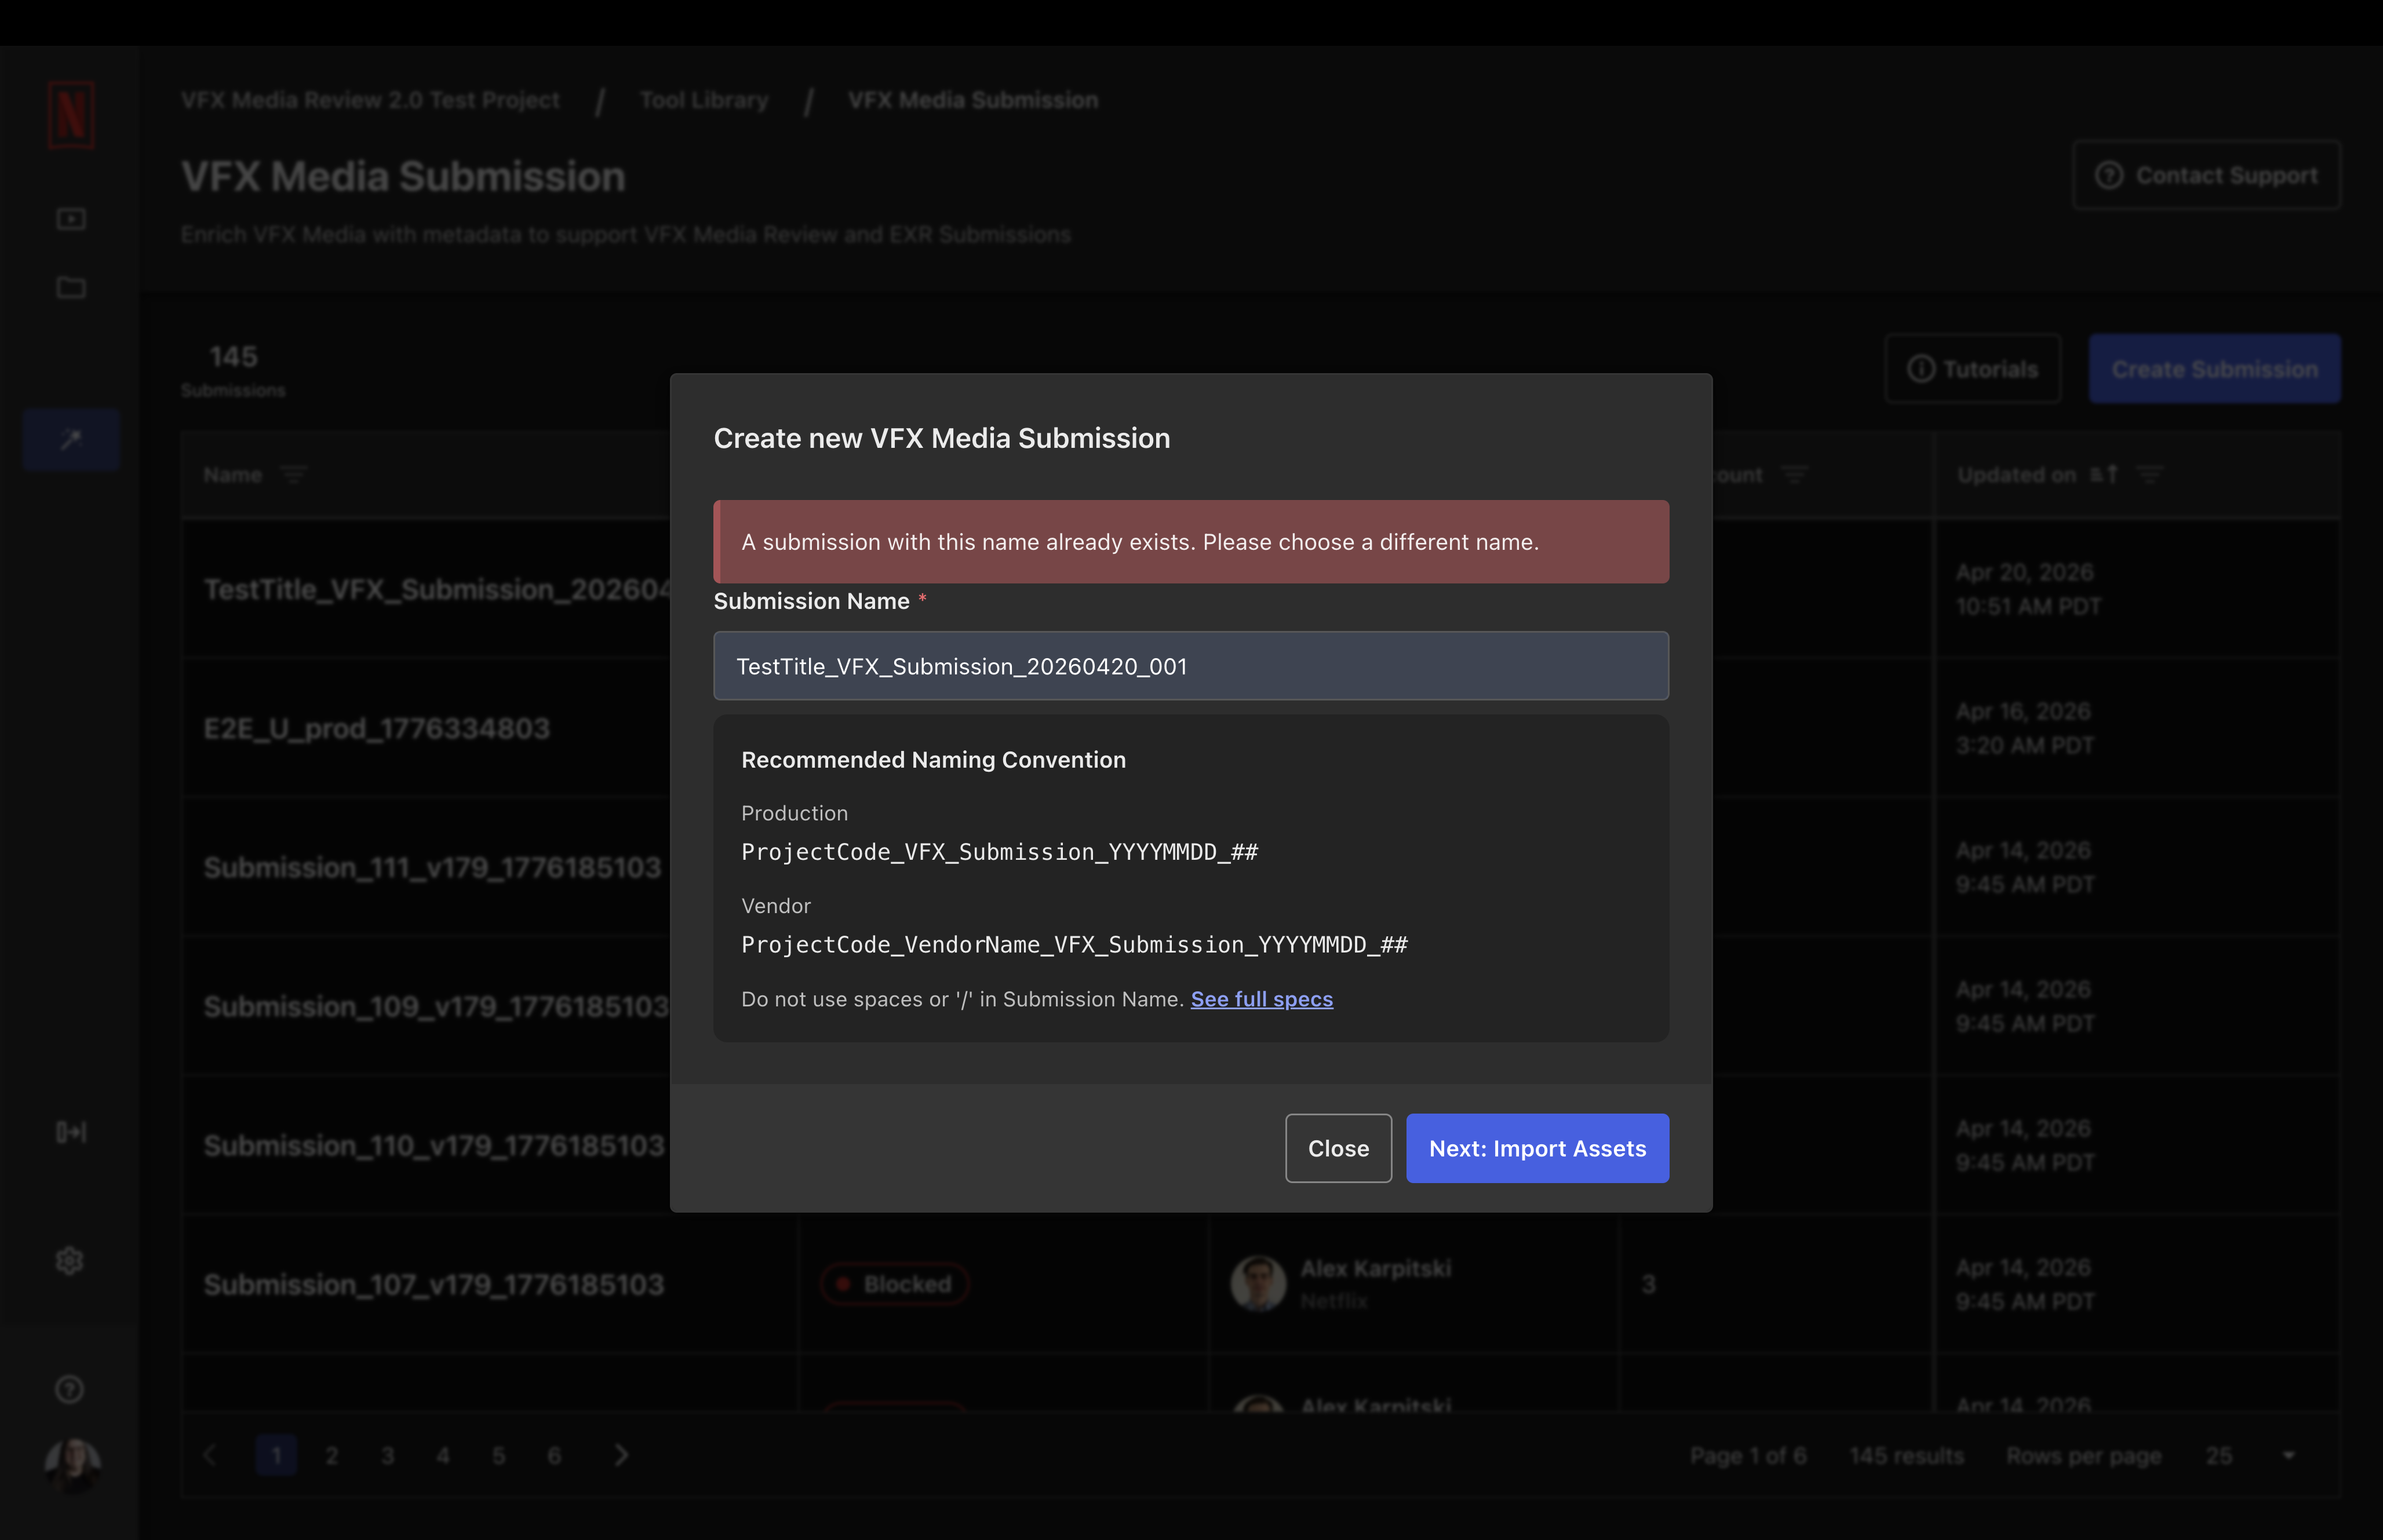The width and height of the screenshot is (2383, 1540).
Task: Open VFX Media Review 2.0 Test Project breadcrumb
Action: (370, 100)
